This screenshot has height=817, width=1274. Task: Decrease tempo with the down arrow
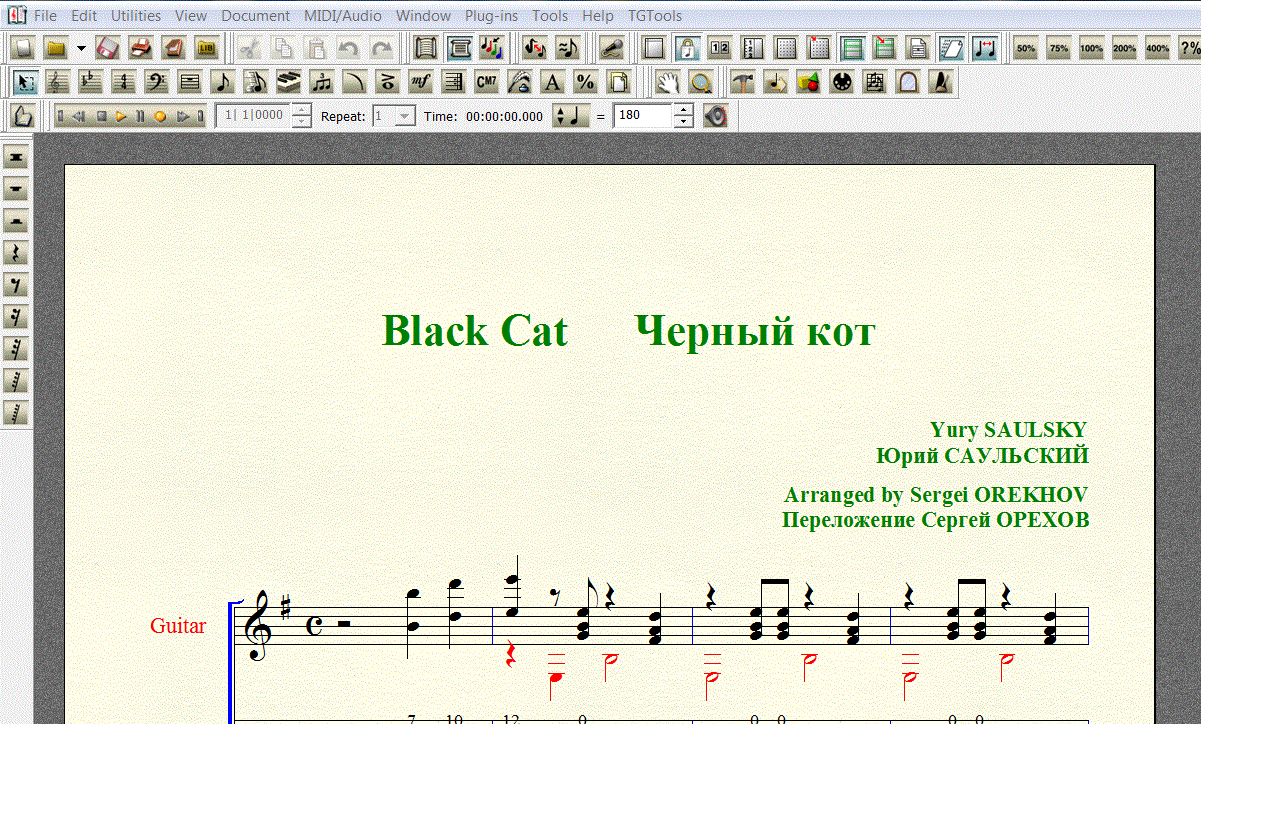coord(683,122)
